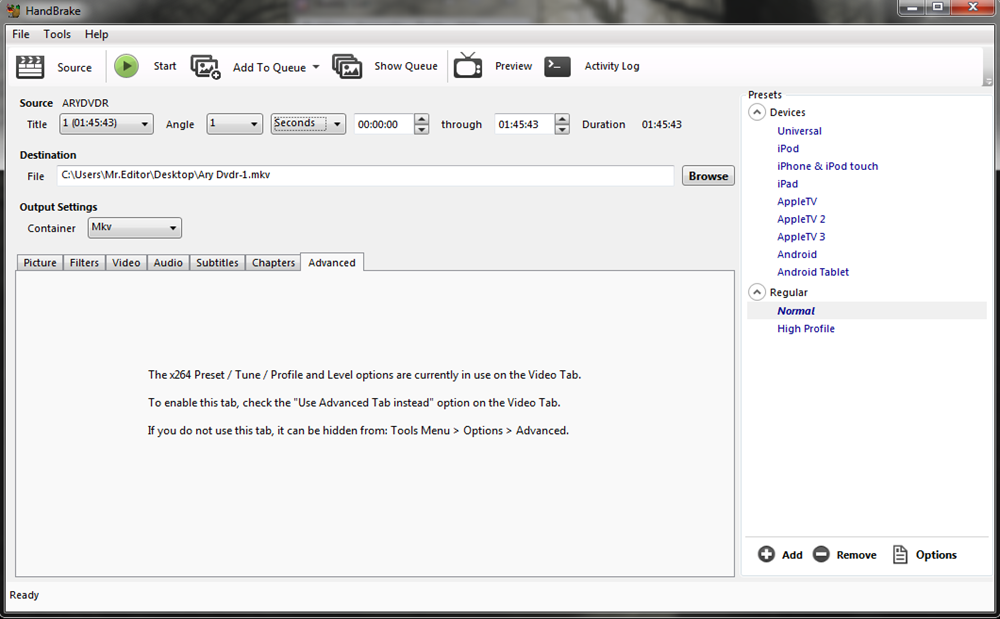Image resolution: width=1000 pixels, height=619 pixels.
Task: Click the Remove preset button label
Action: (x=857, y=555)
